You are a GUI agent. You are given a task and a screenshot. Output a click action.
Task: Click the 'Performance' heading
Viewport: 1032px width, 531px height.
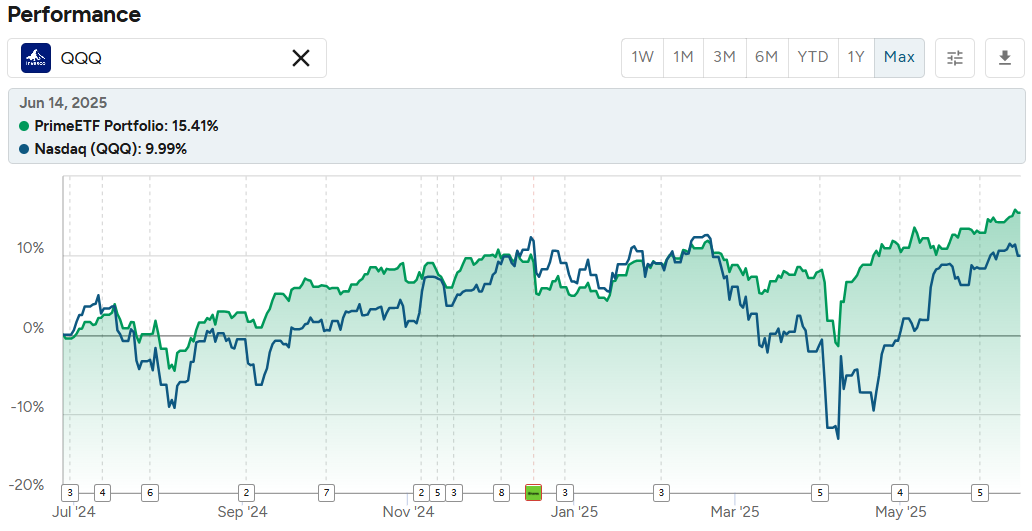(x=74, y=14)
